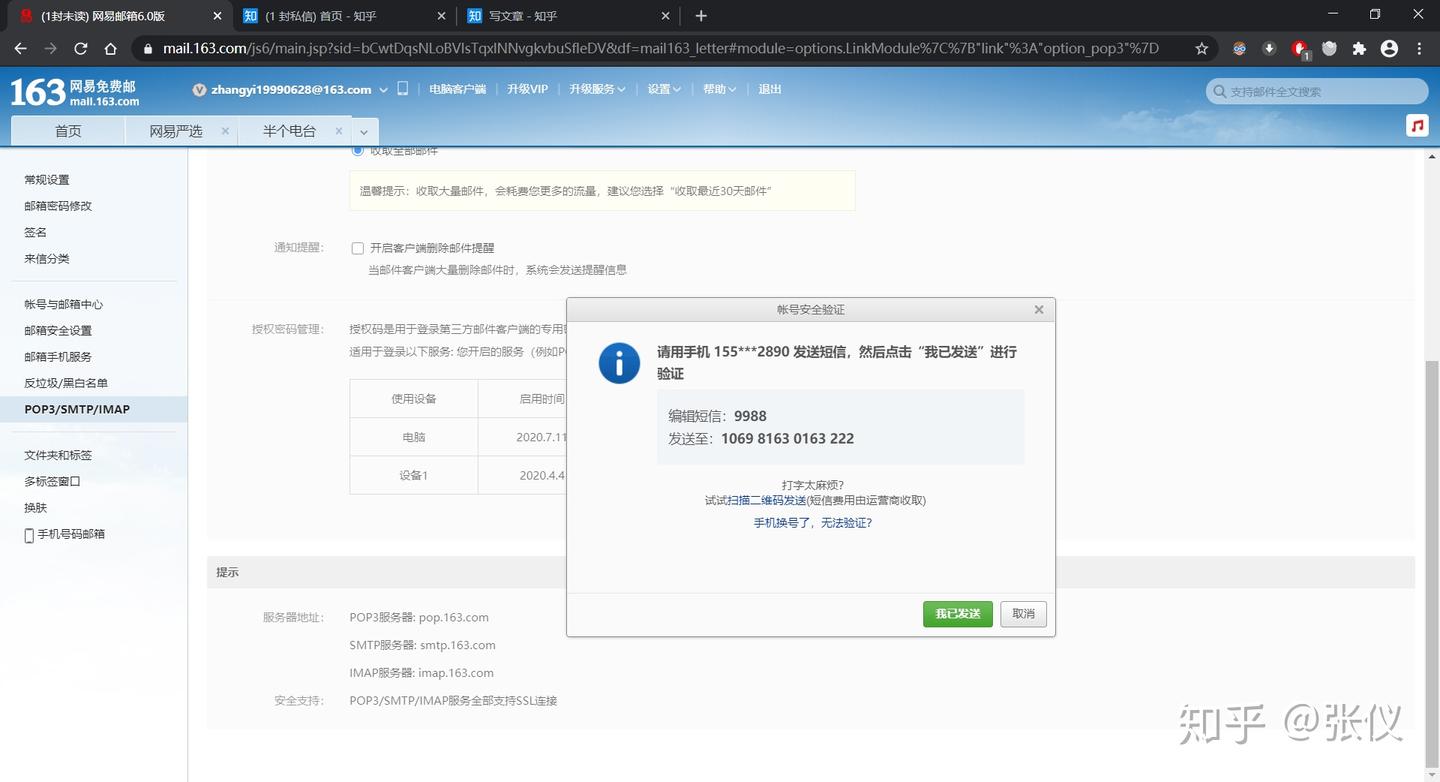Viewport: 1440px width, 782px height.
Task: Enable the 开启客户端删除邮件提醒 checkbox
Action: pyautogui.click(x=357, y=248)
